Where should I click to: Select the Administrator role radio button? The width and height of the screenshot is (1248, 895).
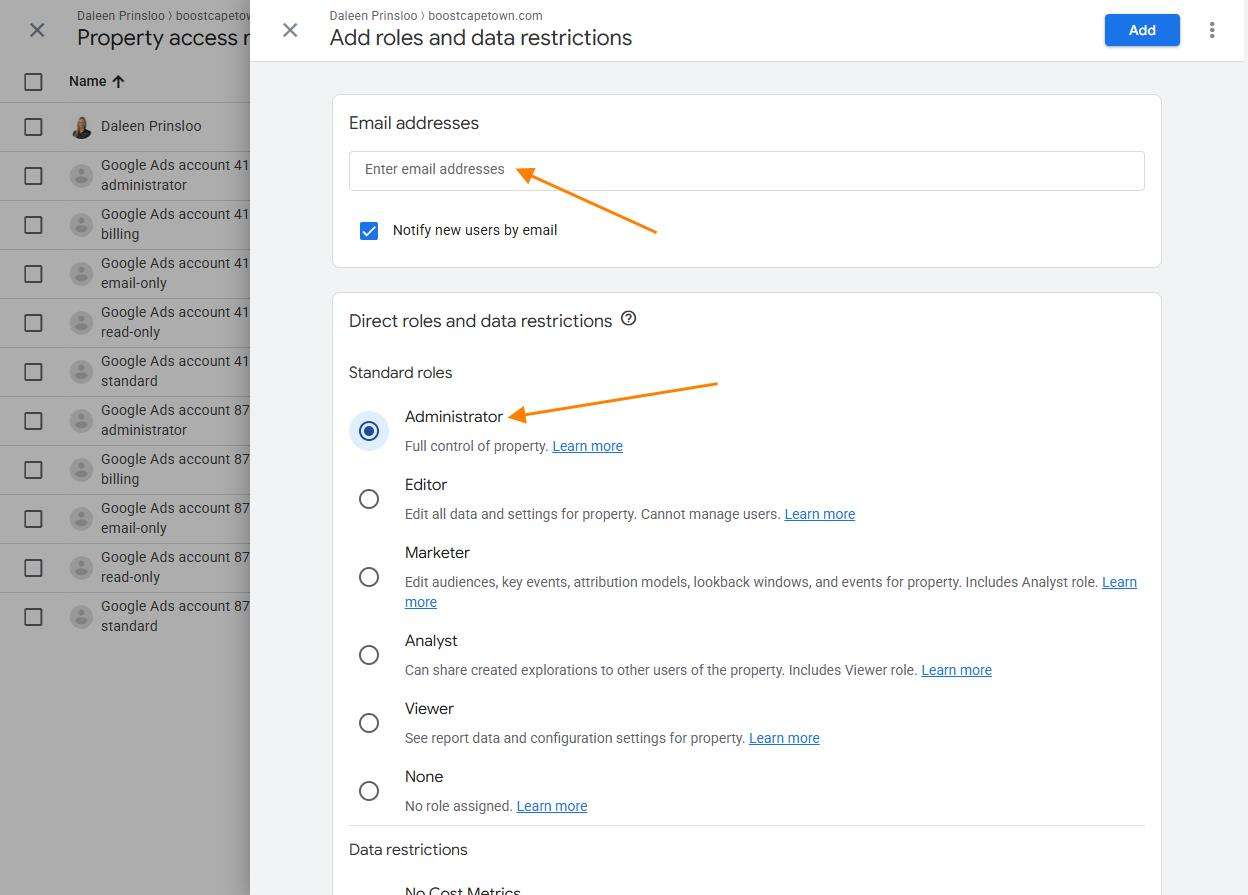point(369,431)
